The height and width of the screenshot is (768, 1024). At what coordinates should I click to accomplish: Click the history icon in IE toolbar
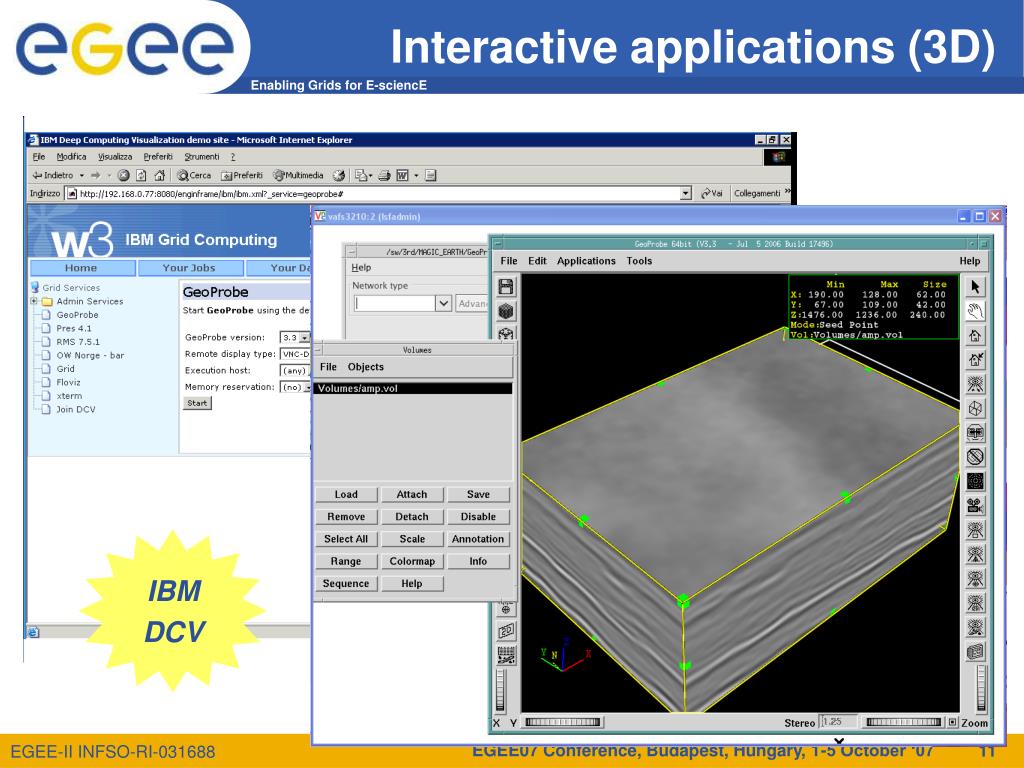[x=339, y=175]
